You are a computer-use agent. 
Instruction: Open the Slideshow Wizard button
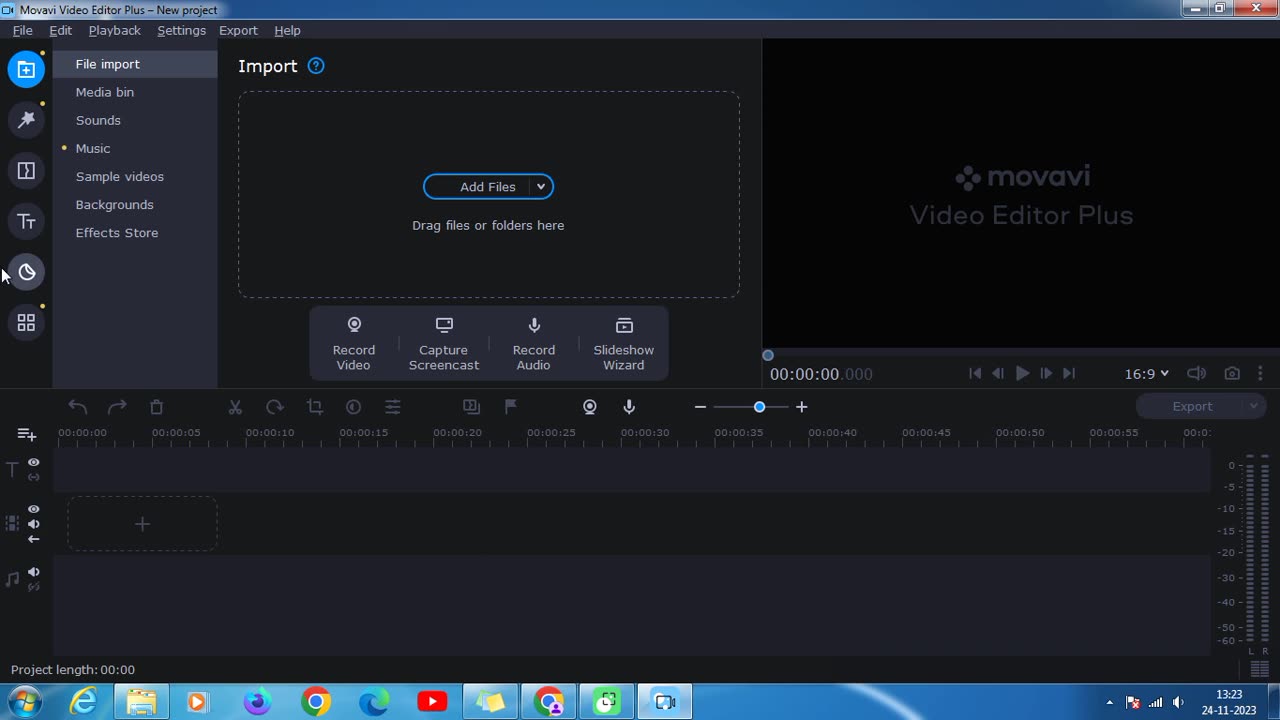pyautogui.click(x=624, y=344)
